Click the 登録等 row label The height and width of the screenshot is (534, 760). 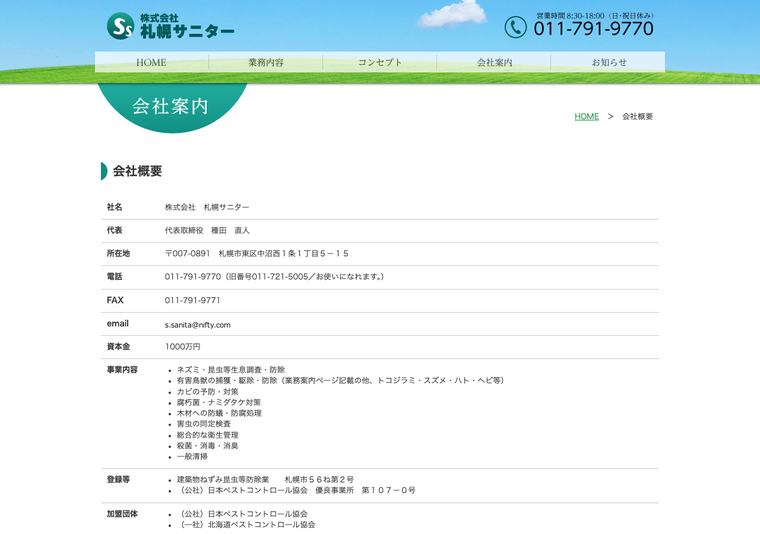[118, 480]
